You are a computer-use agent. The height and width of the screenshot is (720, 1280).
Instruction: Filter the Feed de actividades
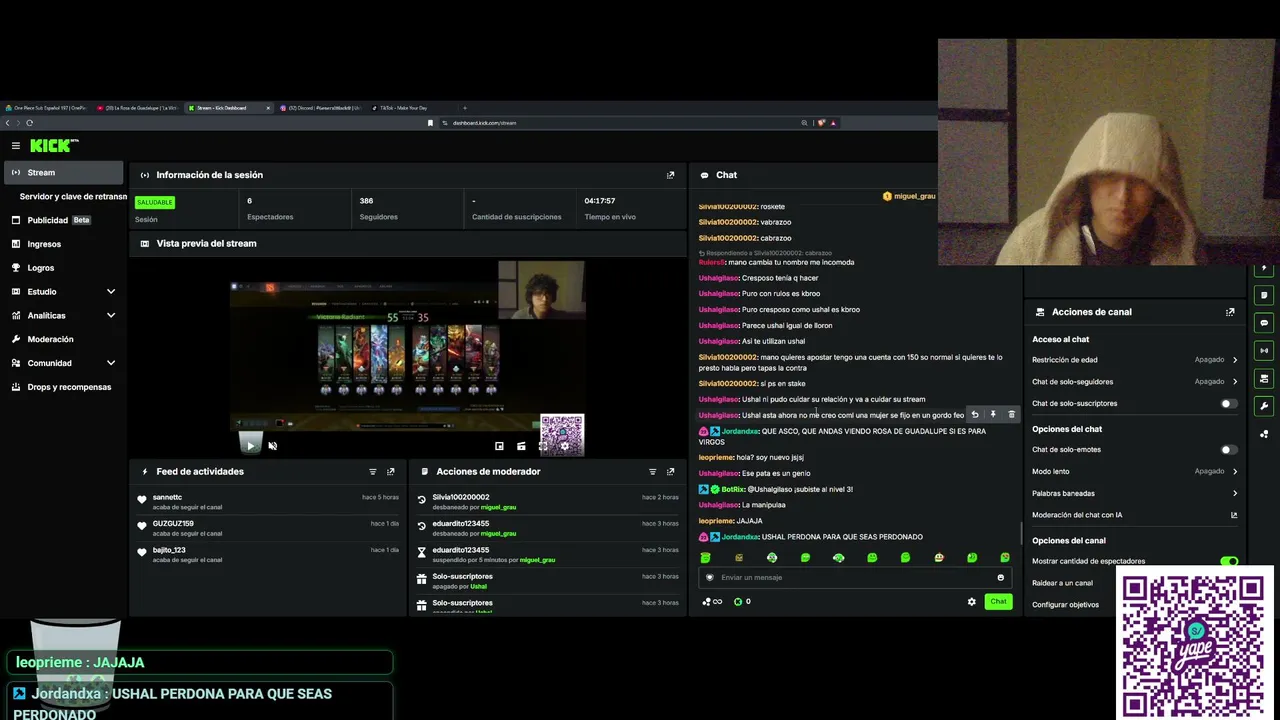coord(373,472)
